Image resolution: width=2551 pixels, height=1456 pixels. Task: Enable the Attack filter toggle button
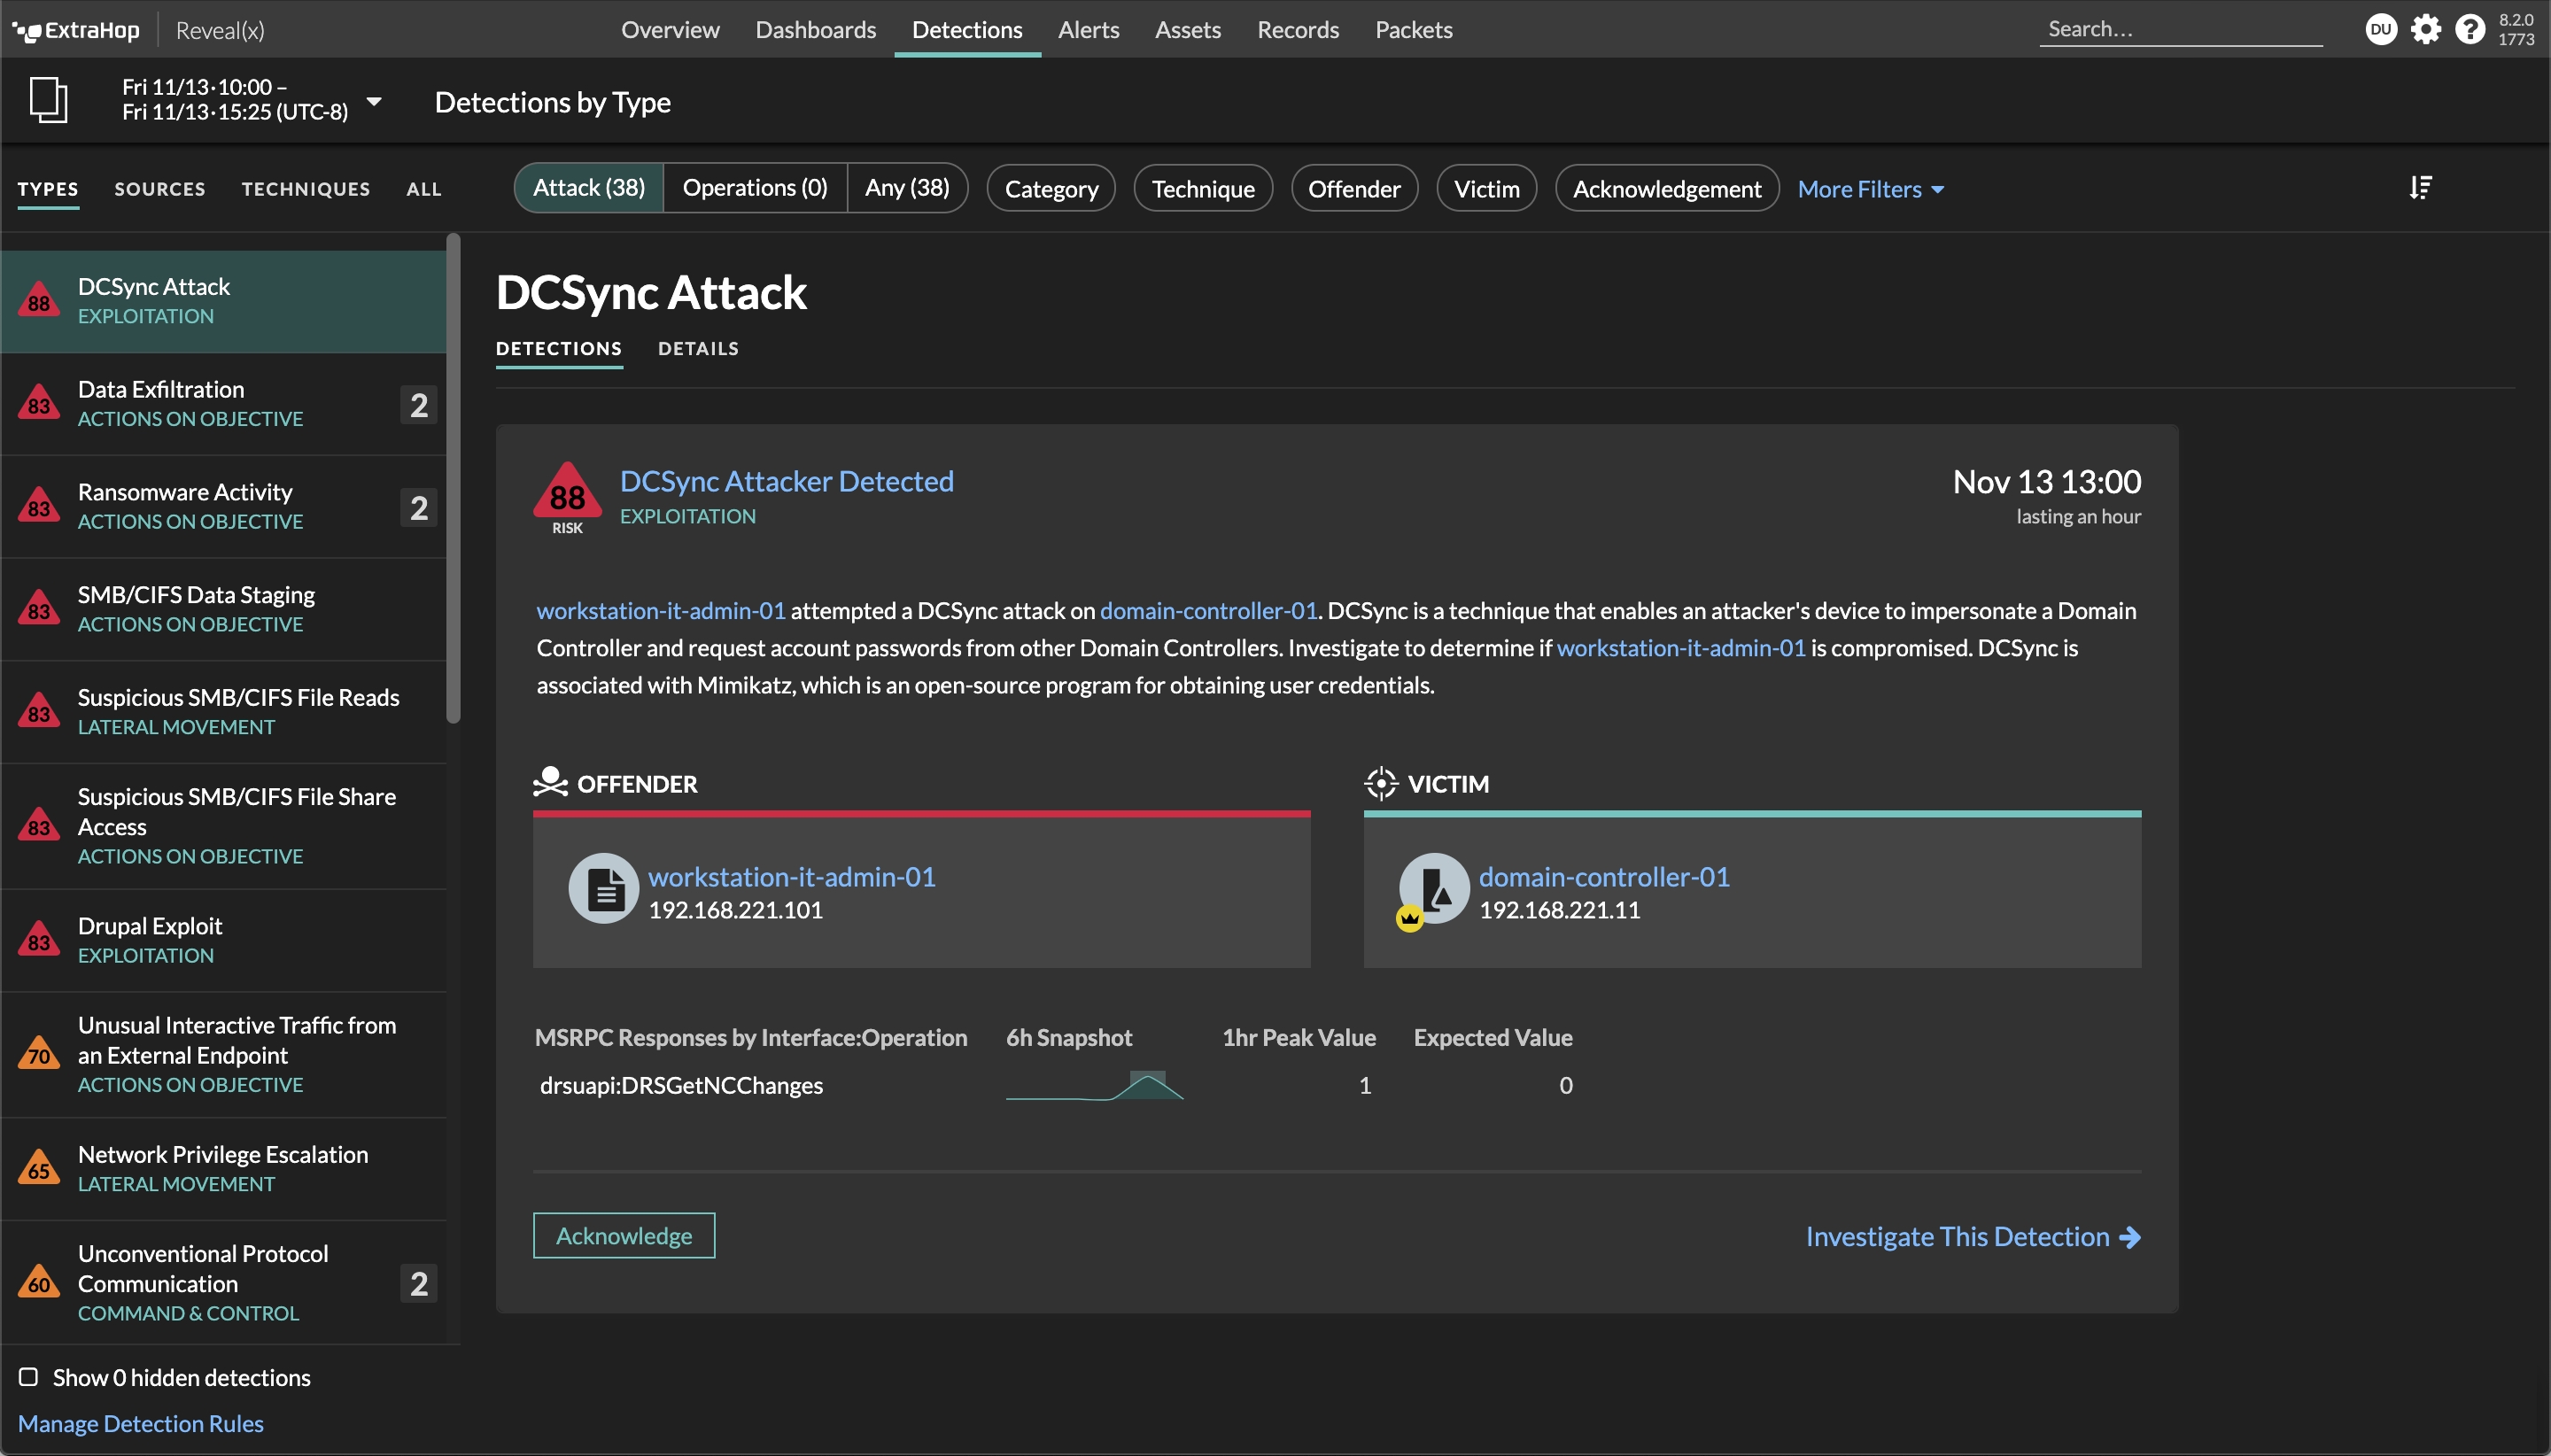pyautogui.click(x=589, y=188)
